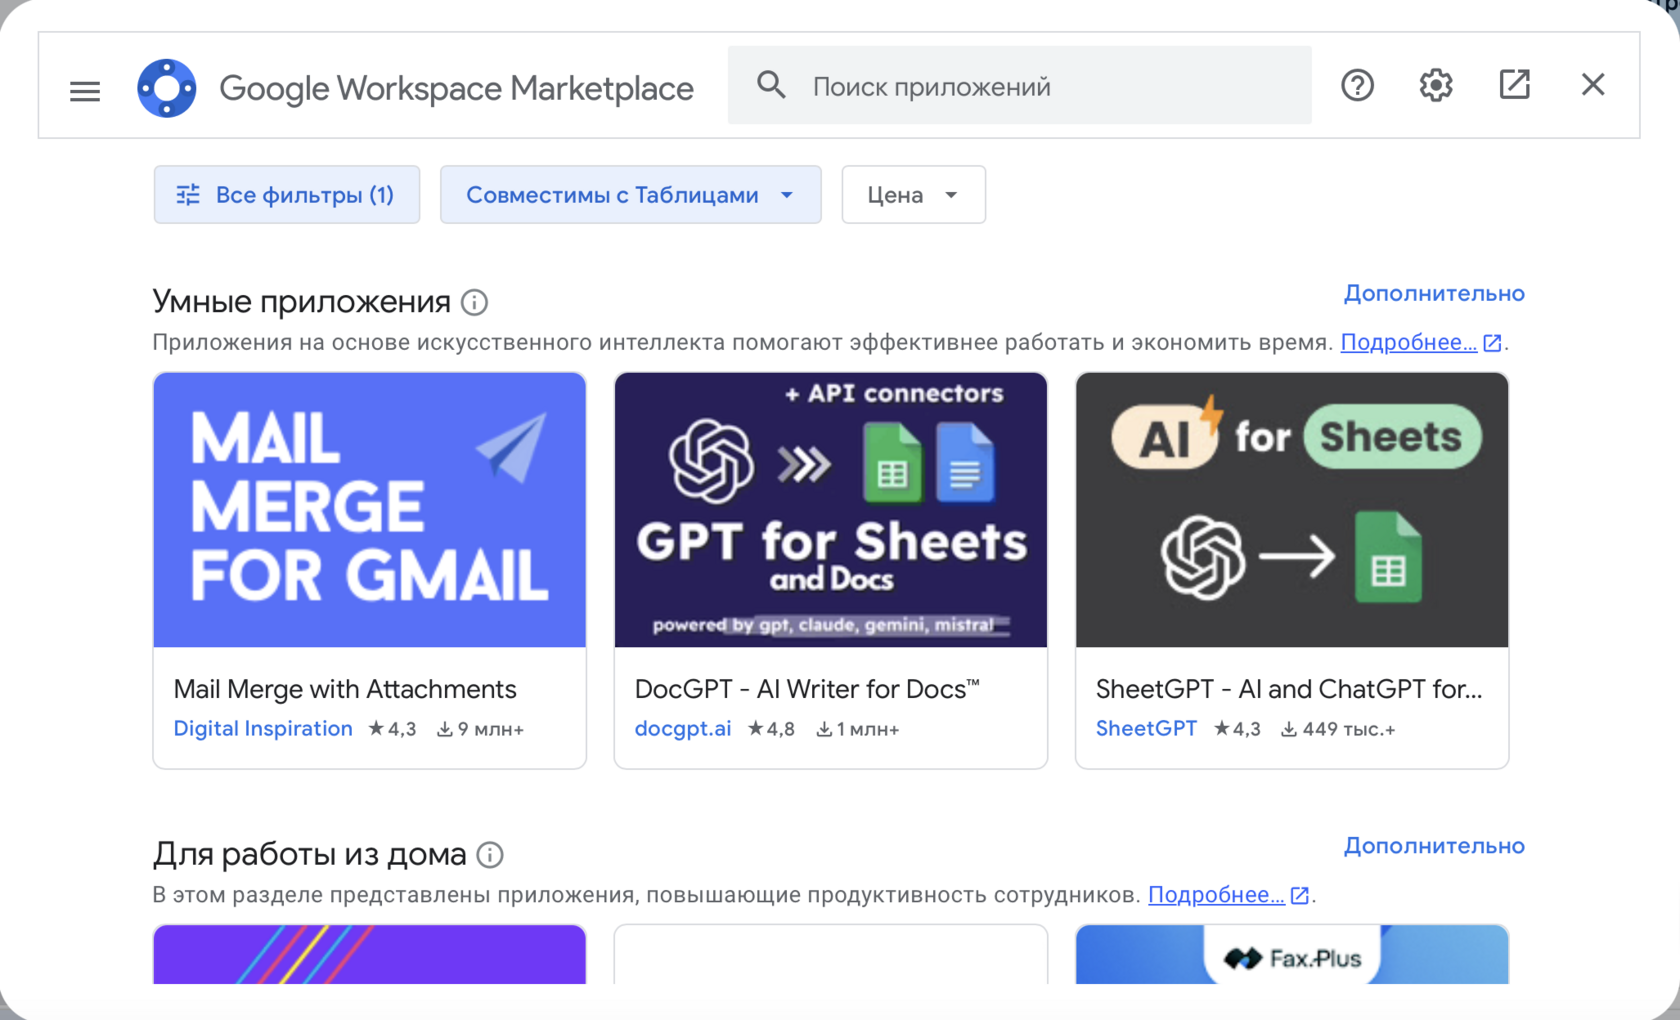Screen dimensions: 1680x1020
Task: Open the help question mark icon
Action: [1357, 85]
